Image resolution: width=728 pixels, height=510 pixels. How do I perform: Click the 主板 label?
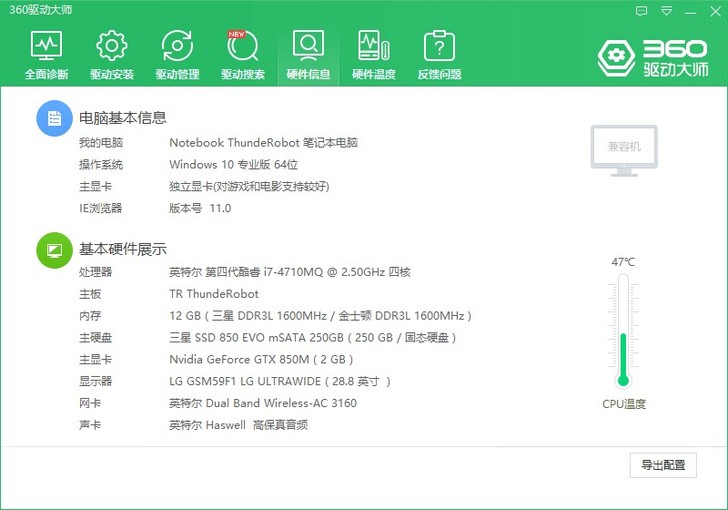click(x=90, y=294)
